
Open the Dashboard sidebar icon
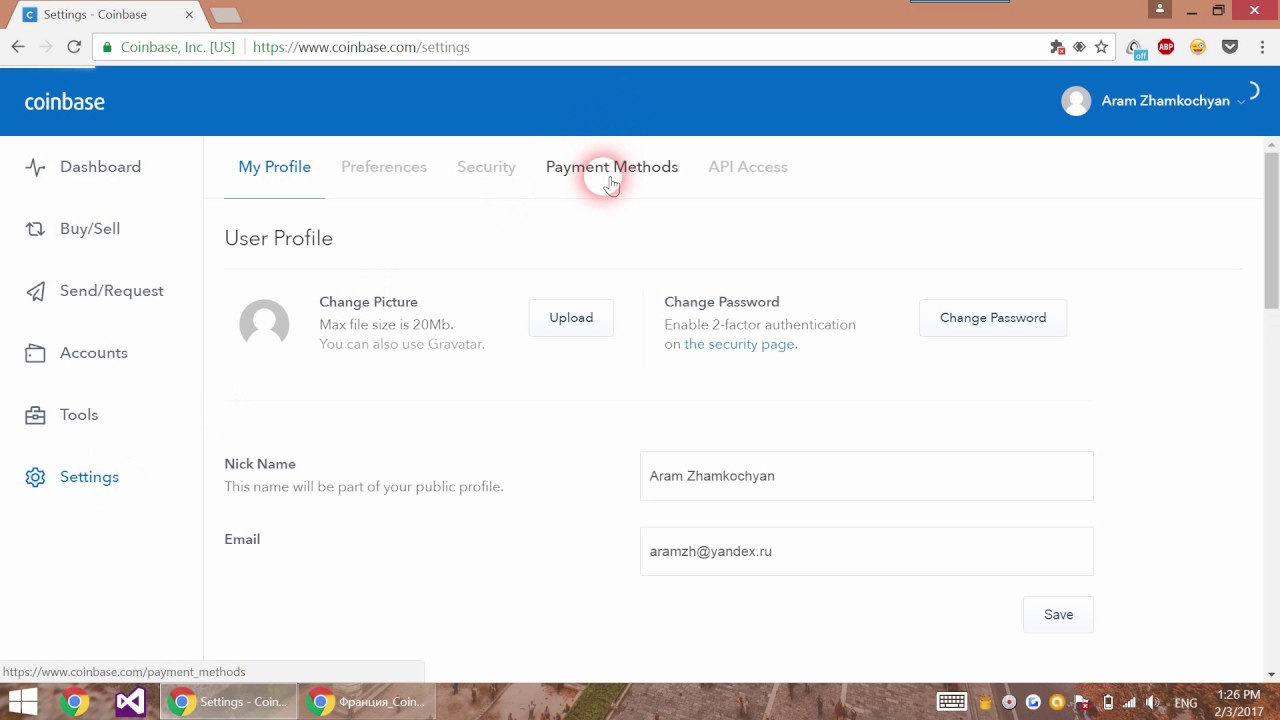[35, 167]
